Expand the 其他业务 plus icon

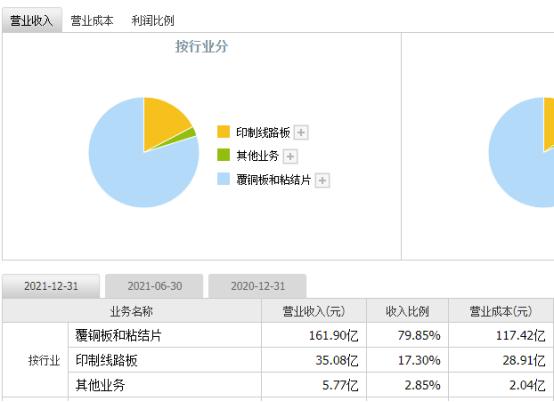[x=290, y=156]
